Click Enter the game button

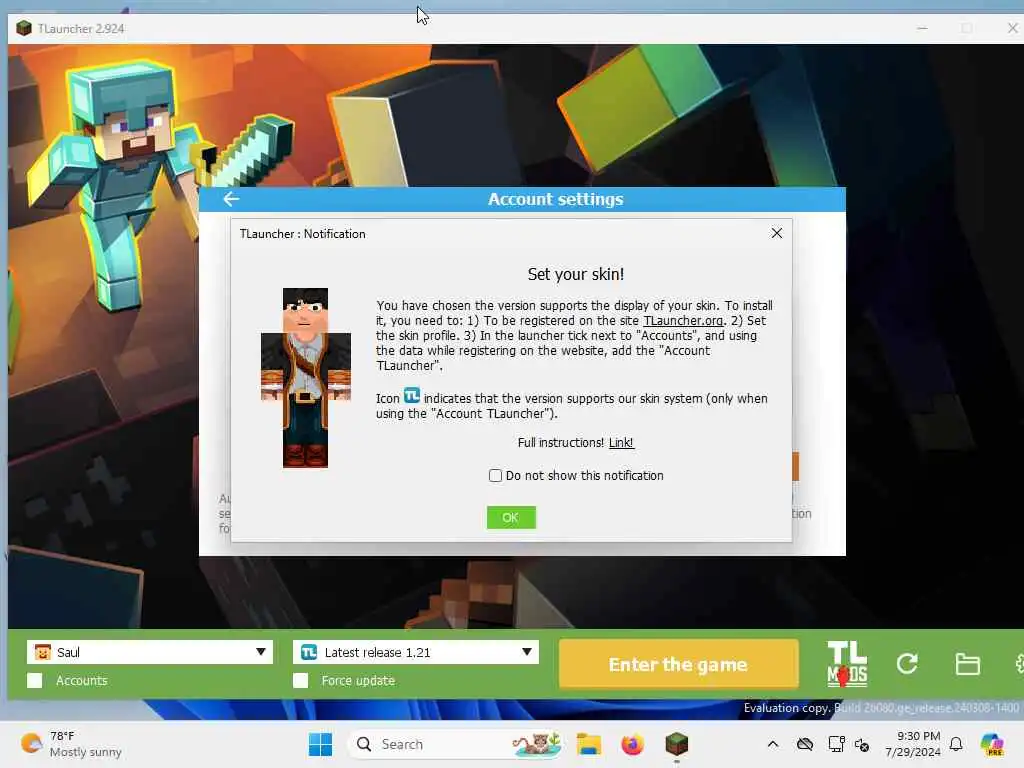(678, 664)
